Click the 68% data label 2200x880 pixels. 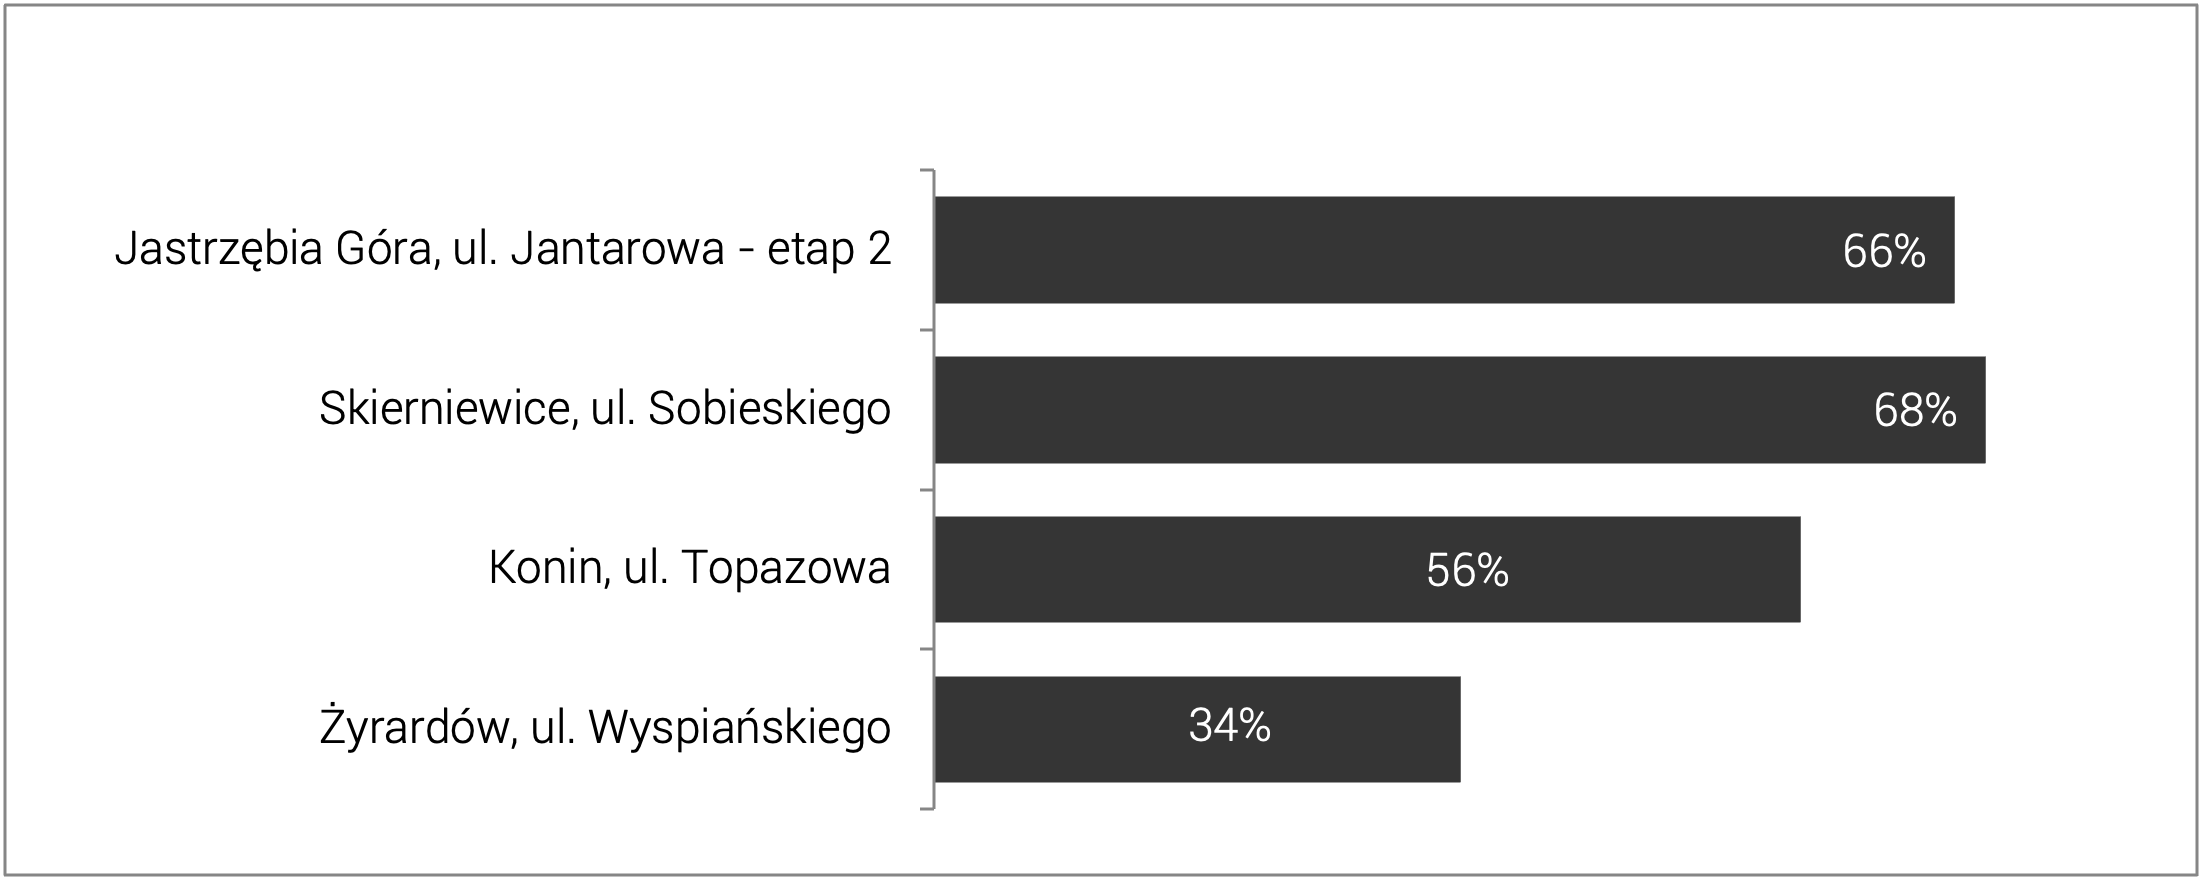point(1915,411)
